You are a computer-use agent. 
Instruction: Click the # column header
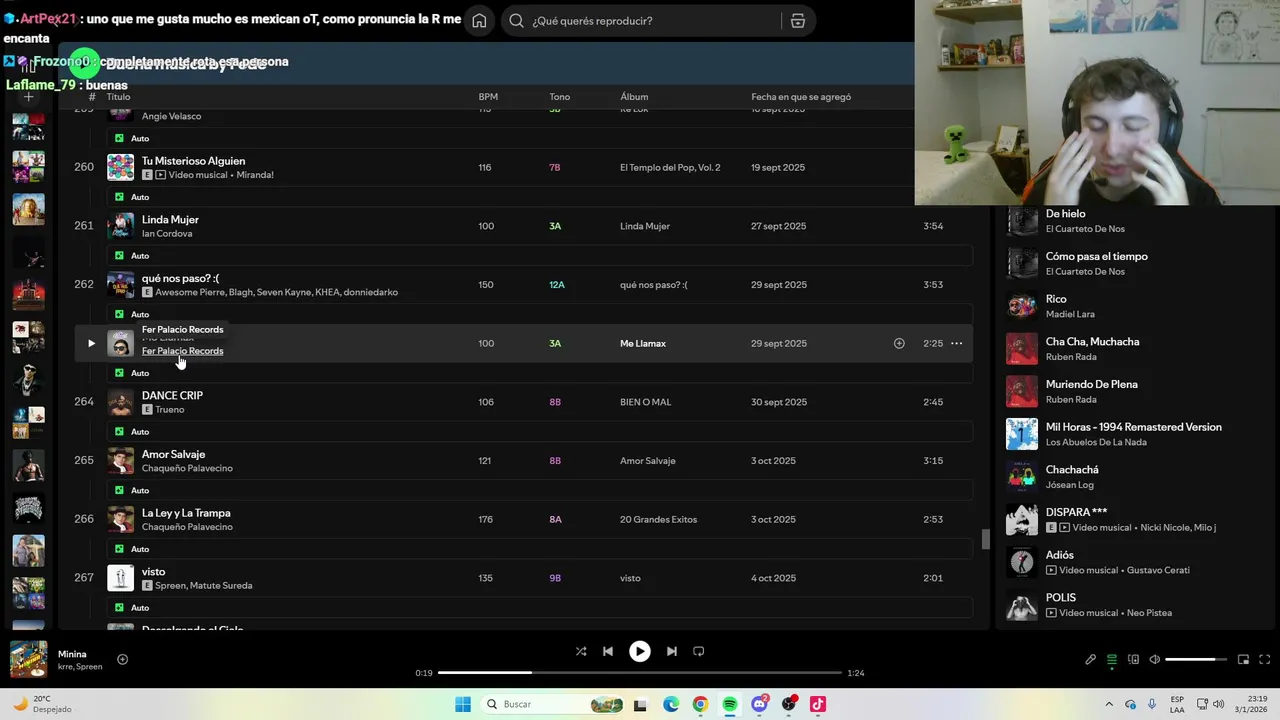[92, 97]
